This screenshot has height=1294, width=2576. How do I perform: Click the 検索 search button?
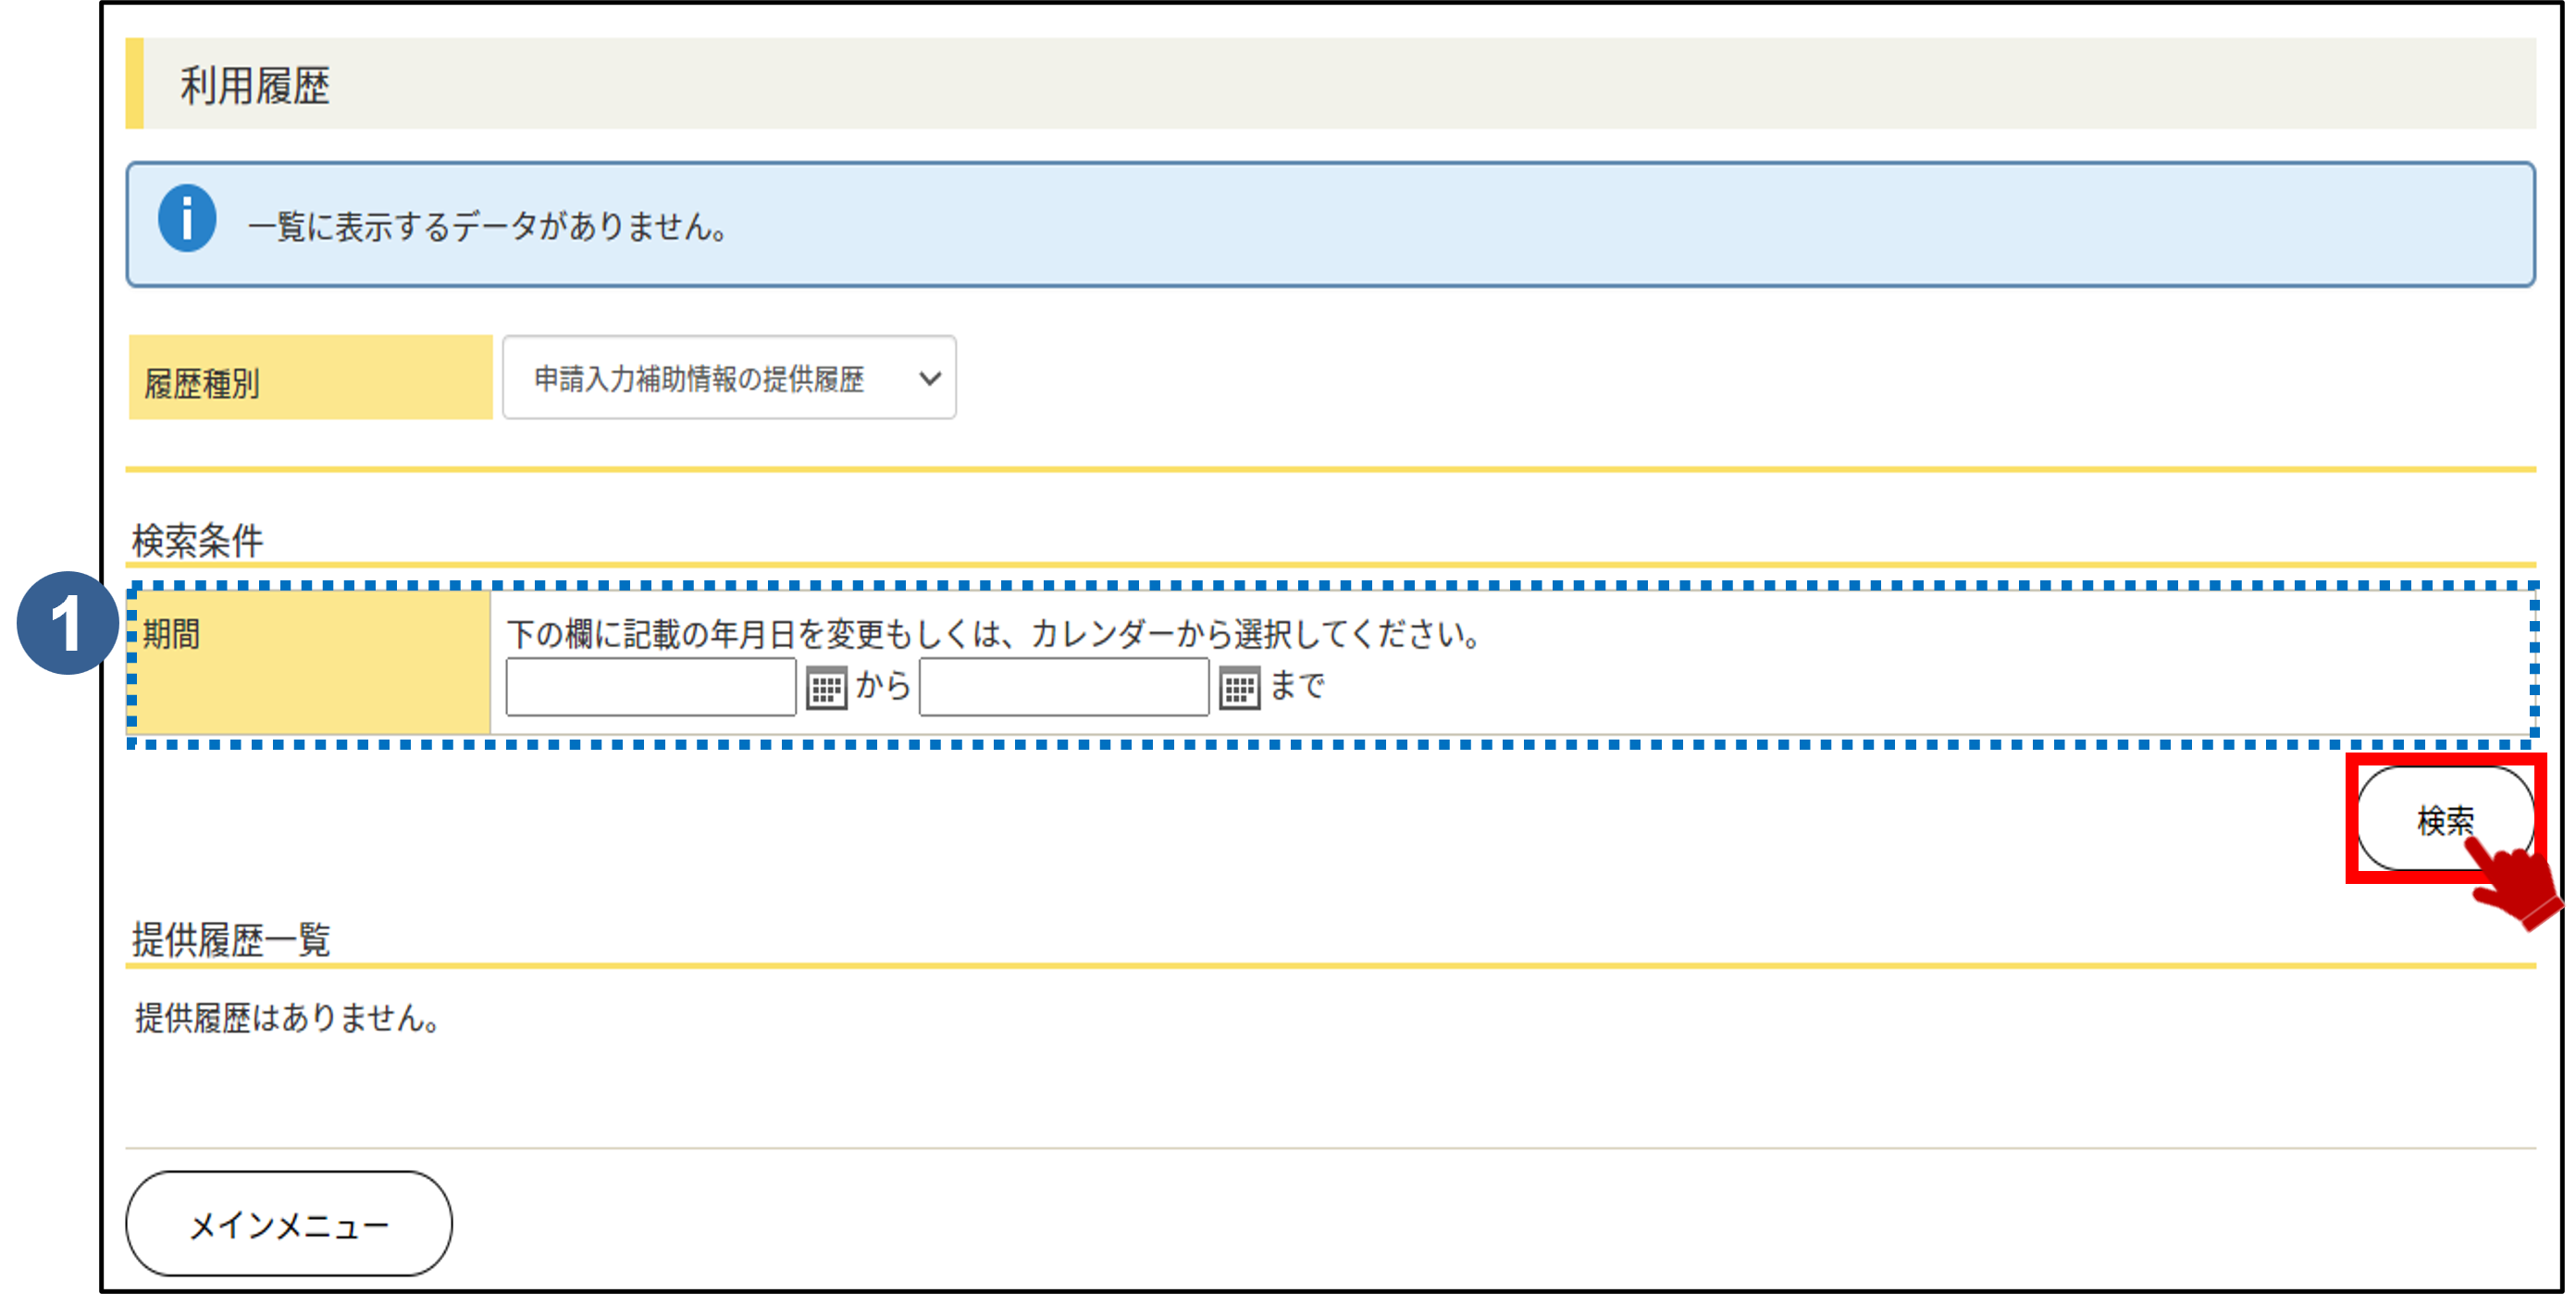pos(2445,819)
